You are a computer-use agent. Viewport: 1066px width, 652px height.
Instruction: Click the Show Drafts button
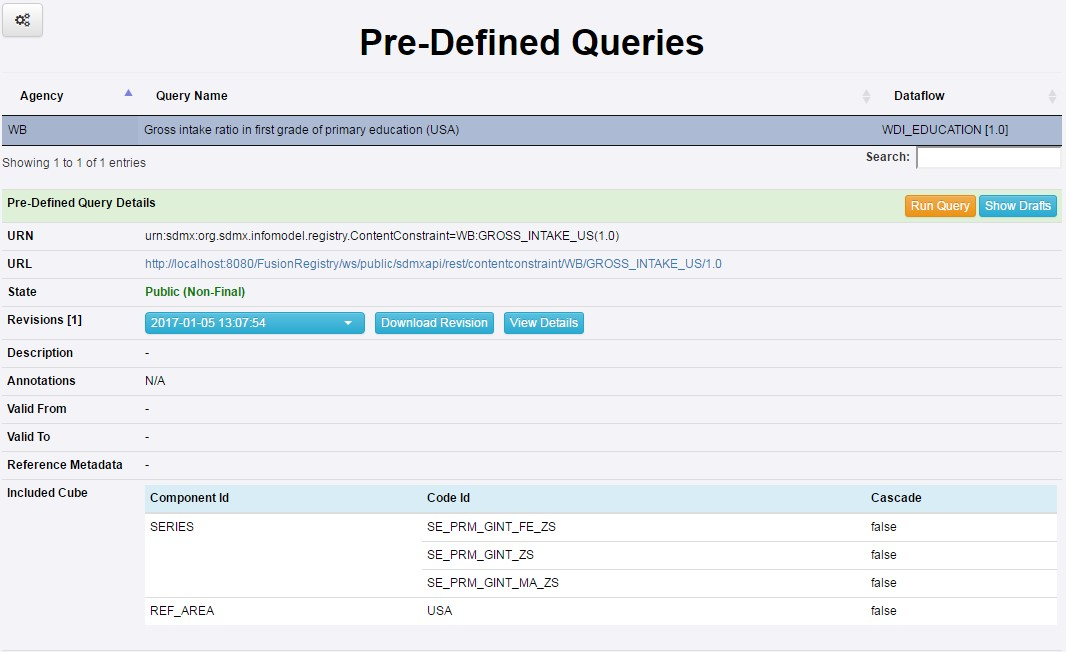pos(1017,206)
